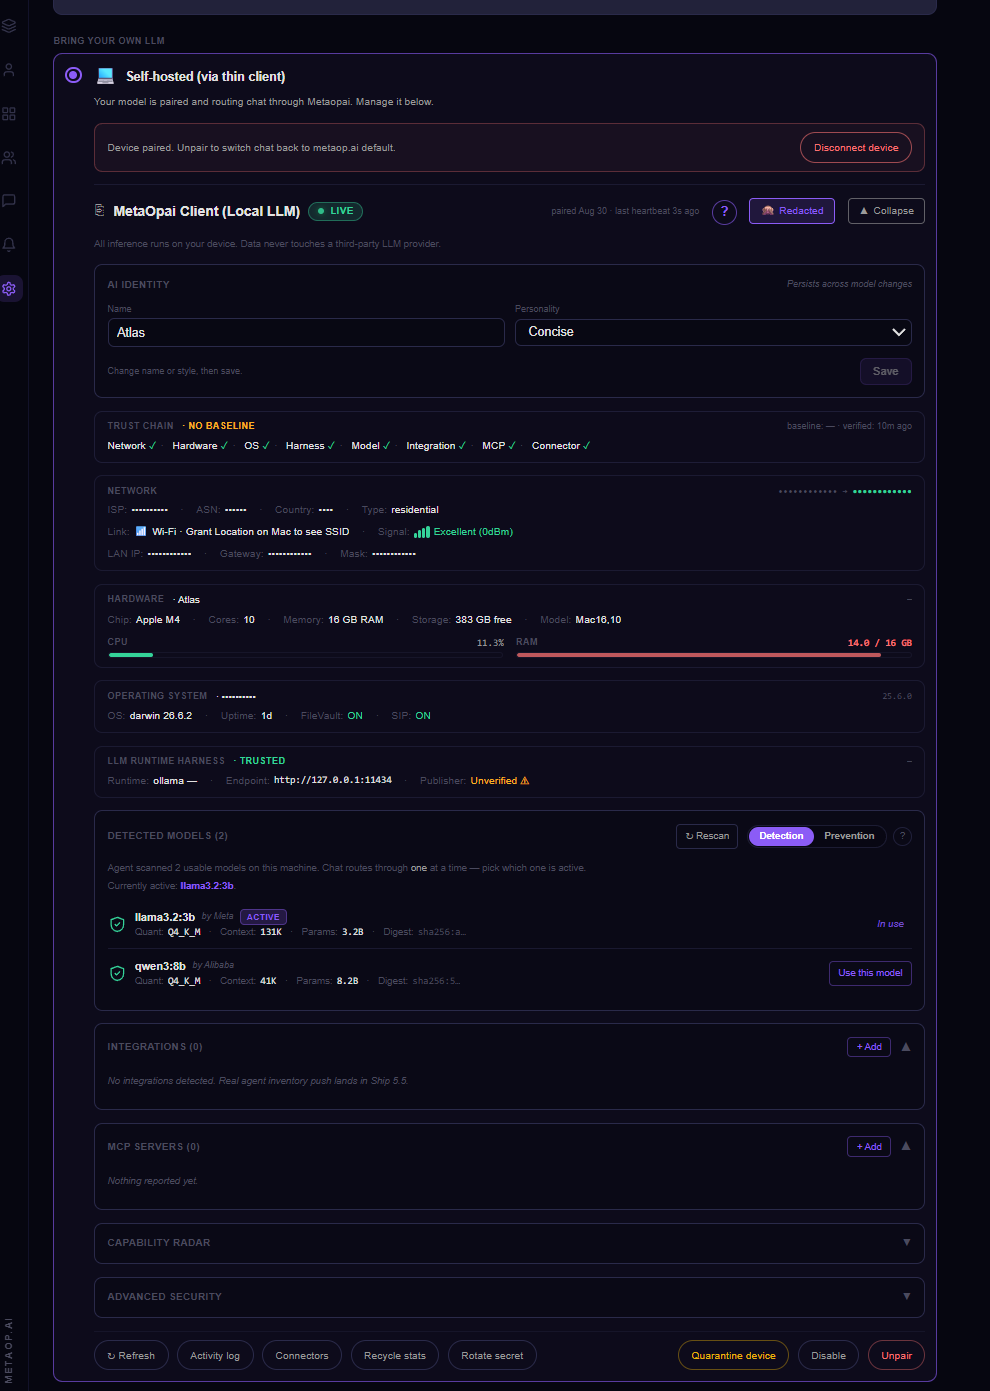
Task: Click the Unpair button
Action: [896, 1356]
